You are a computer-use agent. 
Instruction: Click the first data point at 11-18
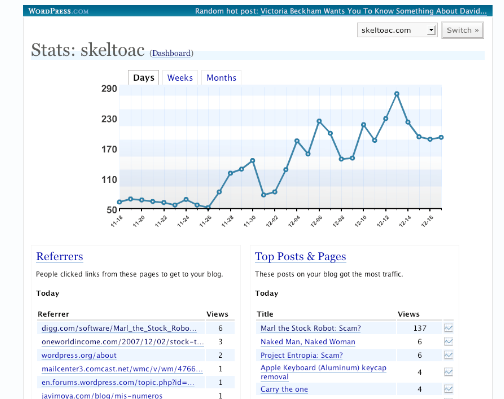120,202
